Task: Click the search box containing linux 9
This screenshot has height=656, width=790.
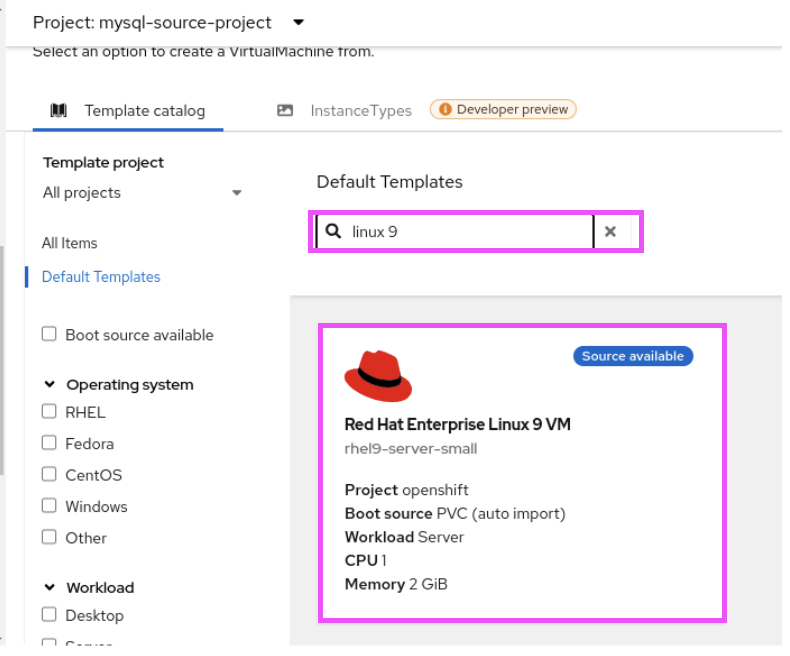Action: [465, 231]
